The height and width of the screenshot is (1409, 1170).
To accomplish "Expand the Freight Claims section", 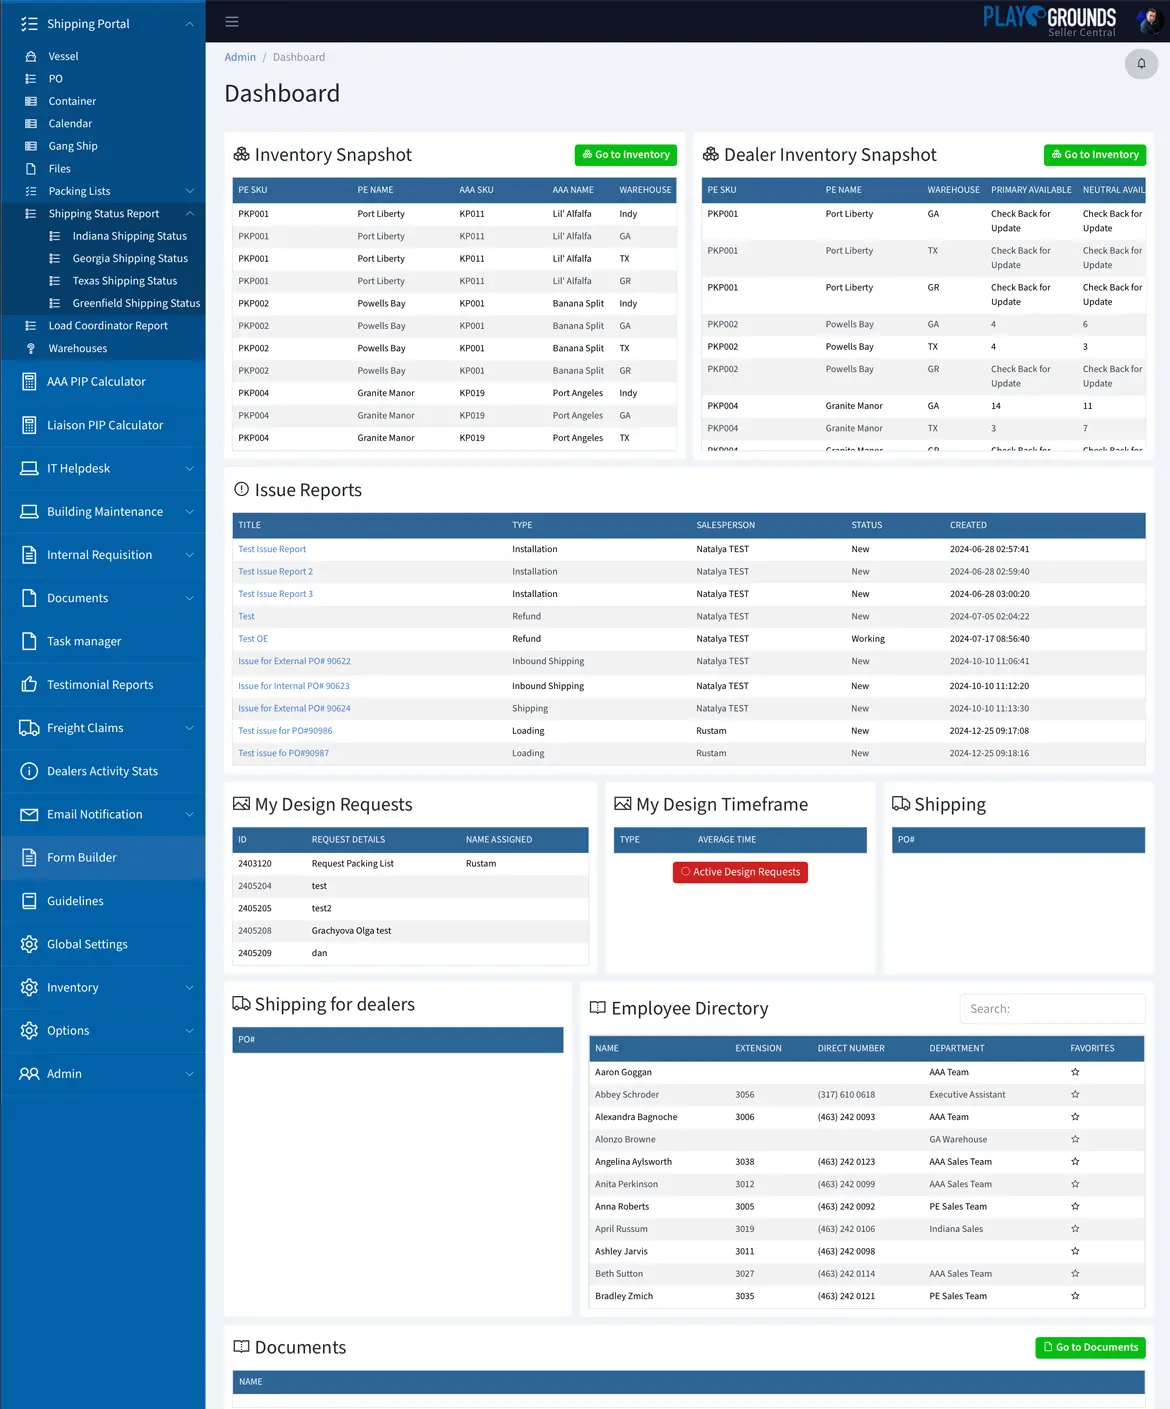I will (x=84, y=727).
